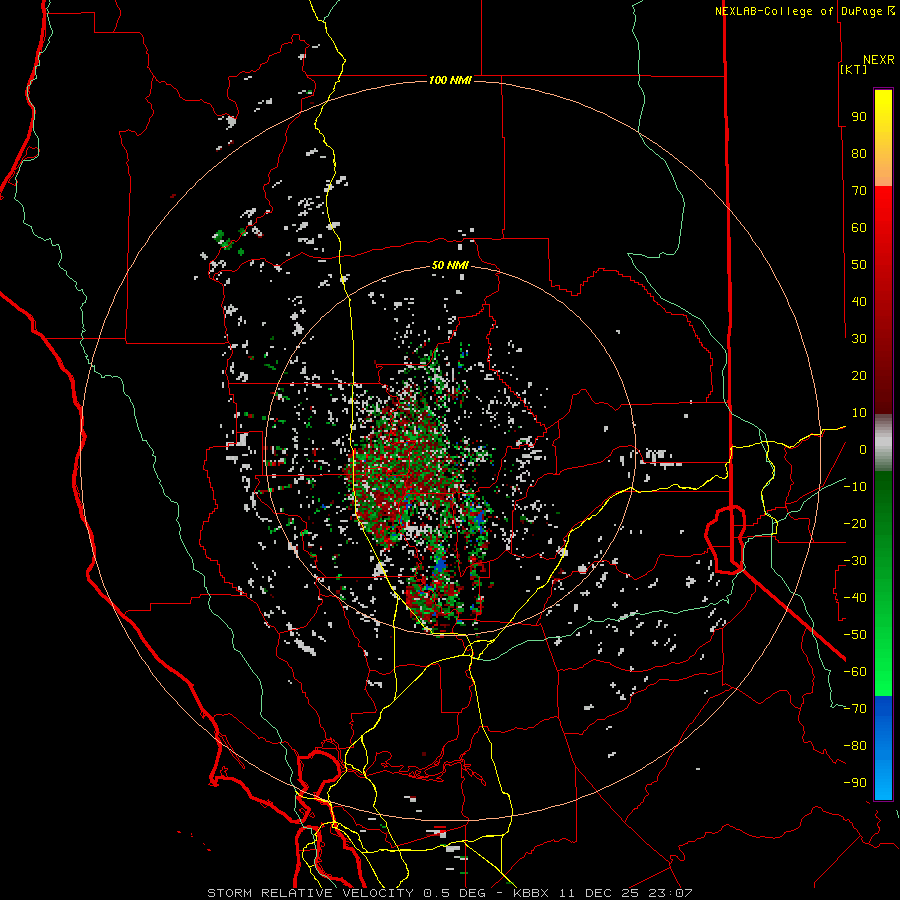This screenshot has height=900, width=900.
Task: Click the -80 kt value on velocity scale
Action: [855, 746]
